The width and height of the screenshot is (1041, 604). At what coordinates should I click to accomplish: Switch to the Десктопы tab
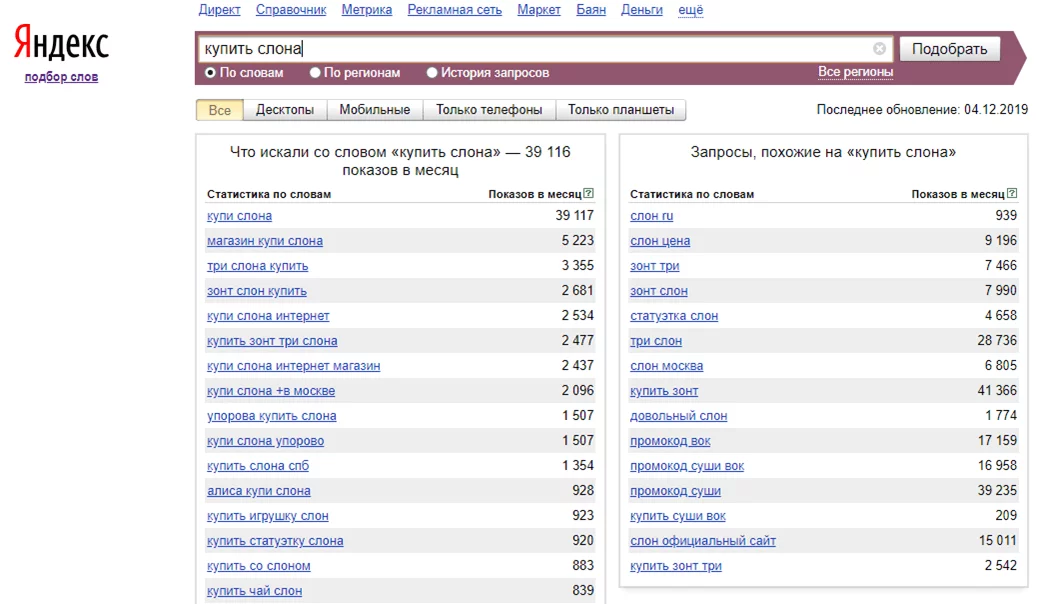285,110
